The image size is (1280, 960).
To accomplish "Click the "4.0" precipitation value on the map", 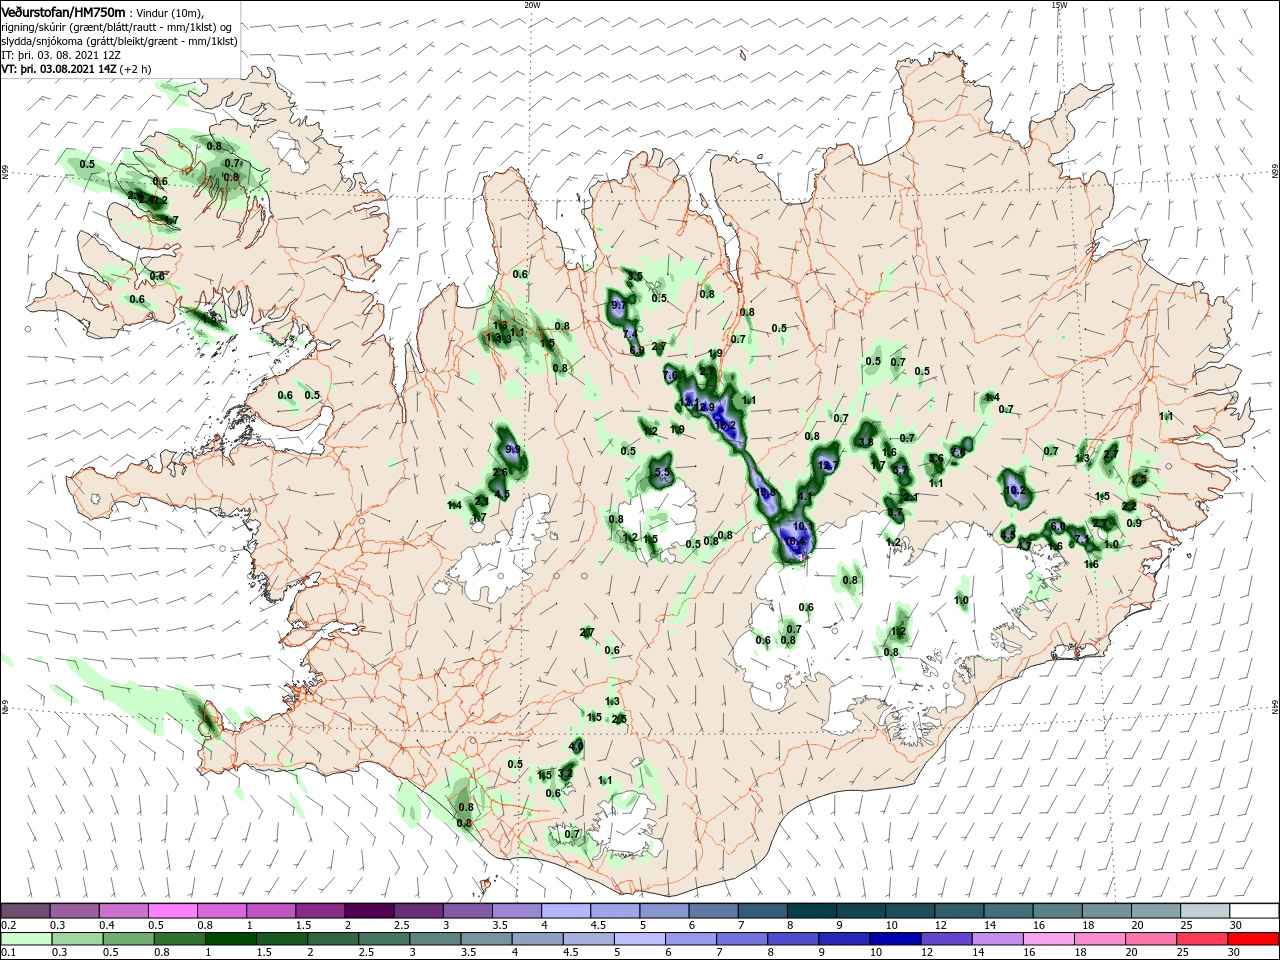I will point(576,746).
